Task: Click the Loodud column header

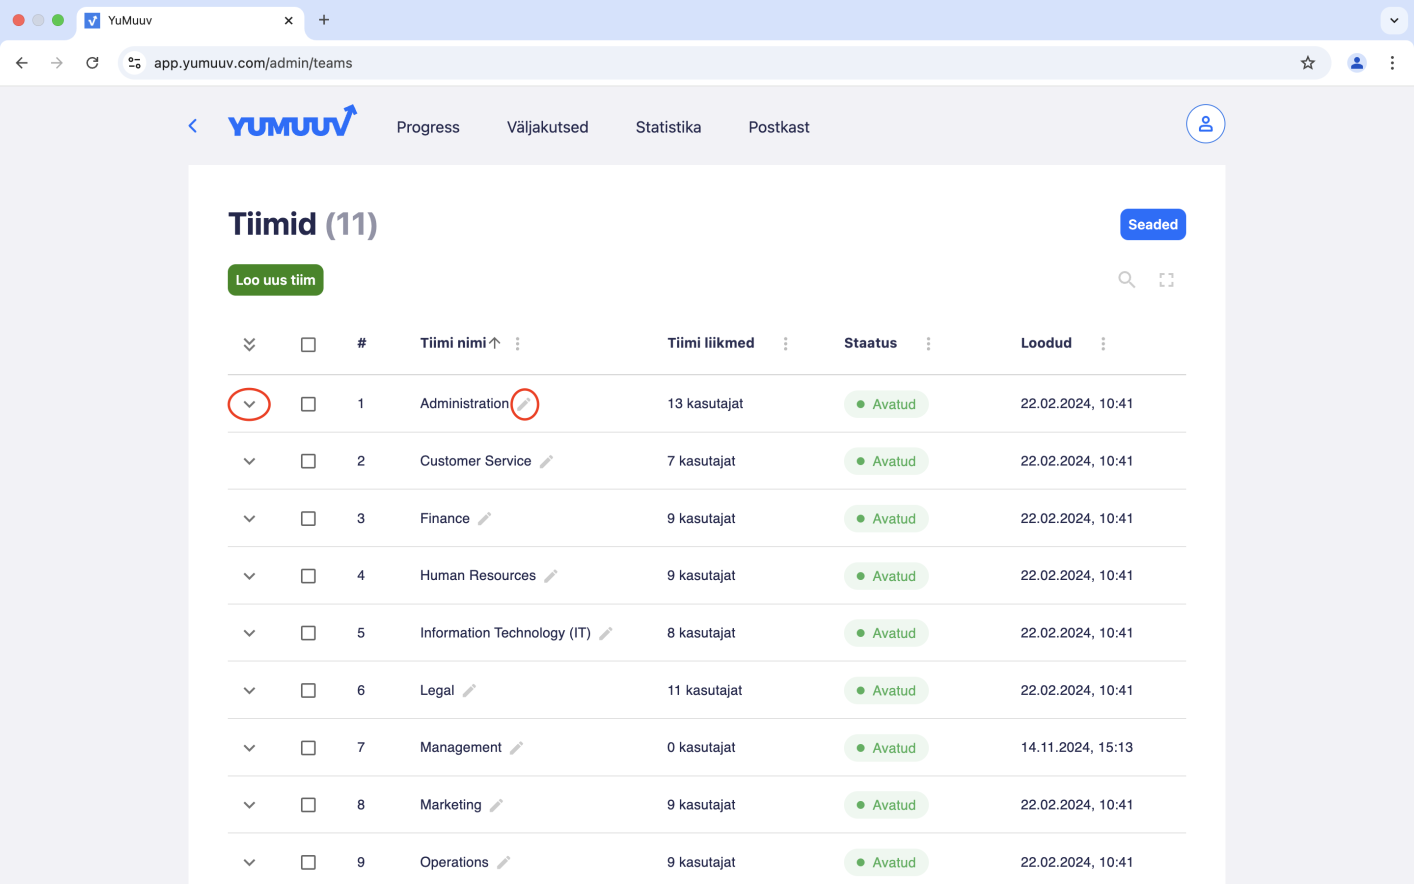Action: click(1046, 343)
